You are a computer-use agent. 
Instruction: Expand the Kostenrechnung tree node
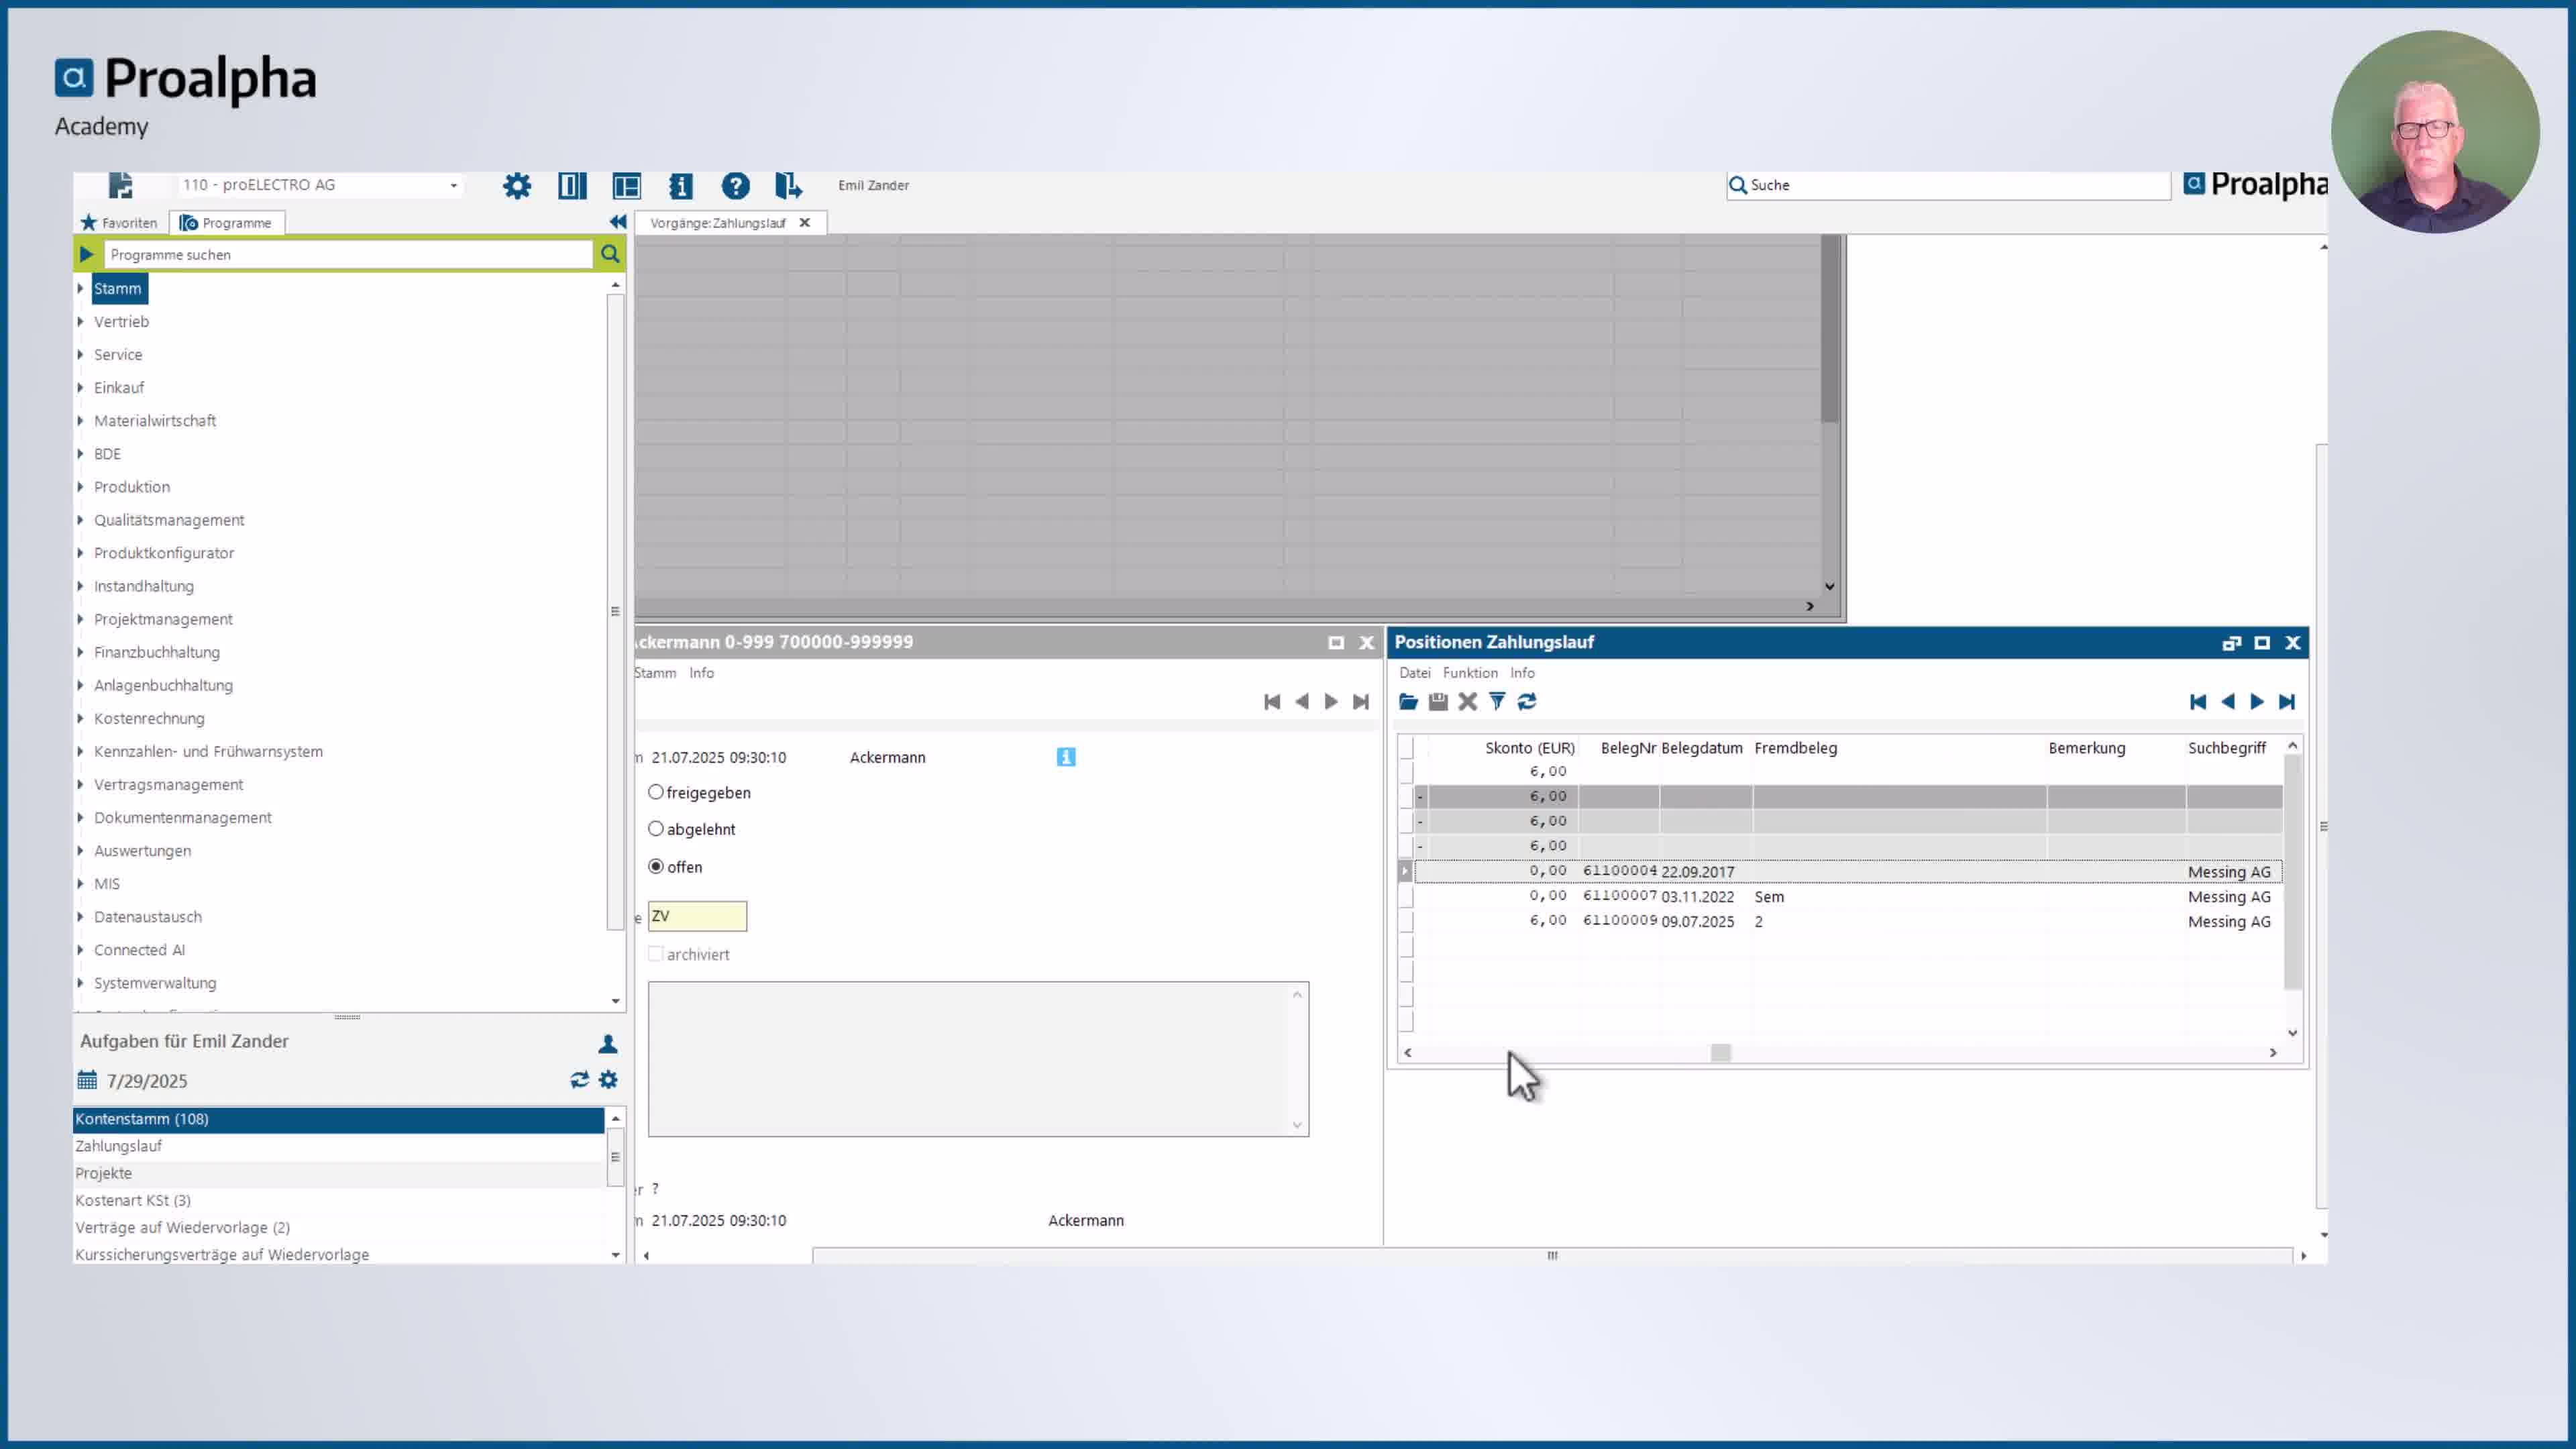coord(81,718)
